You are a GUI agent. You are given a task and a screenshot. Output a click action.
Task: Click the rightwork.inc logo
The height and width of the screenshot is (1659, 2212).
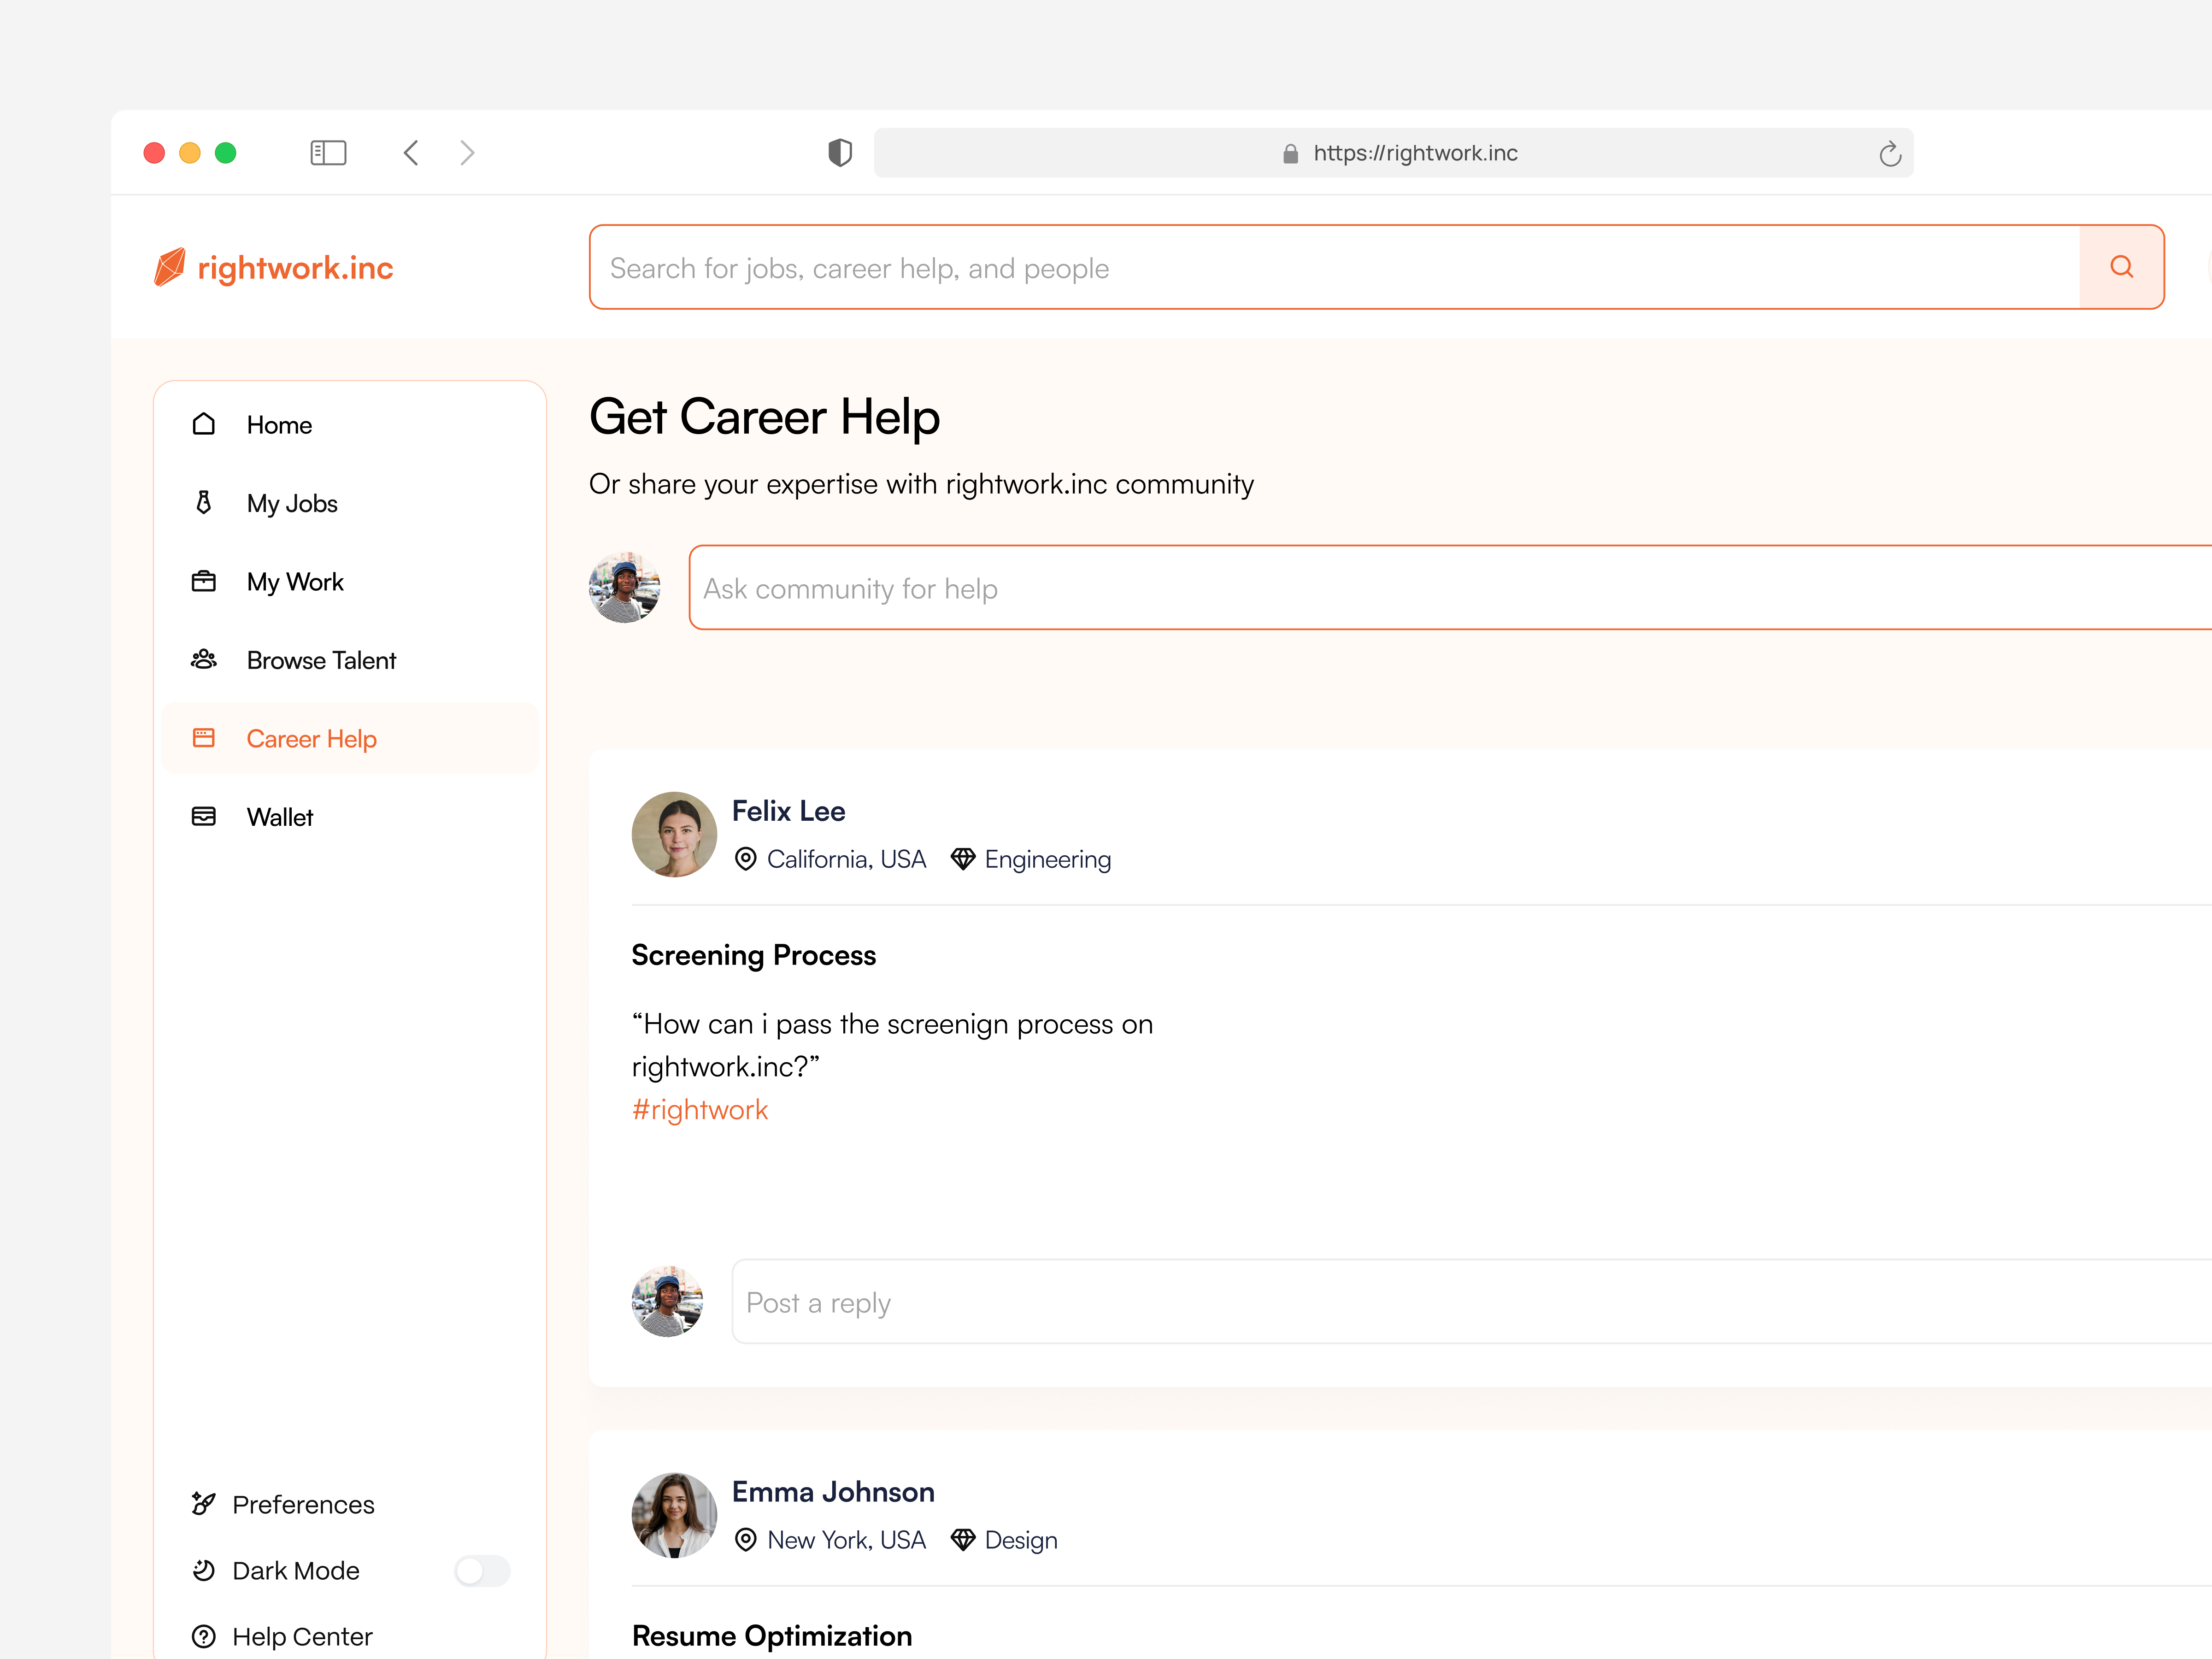click(x=272, y=267)
